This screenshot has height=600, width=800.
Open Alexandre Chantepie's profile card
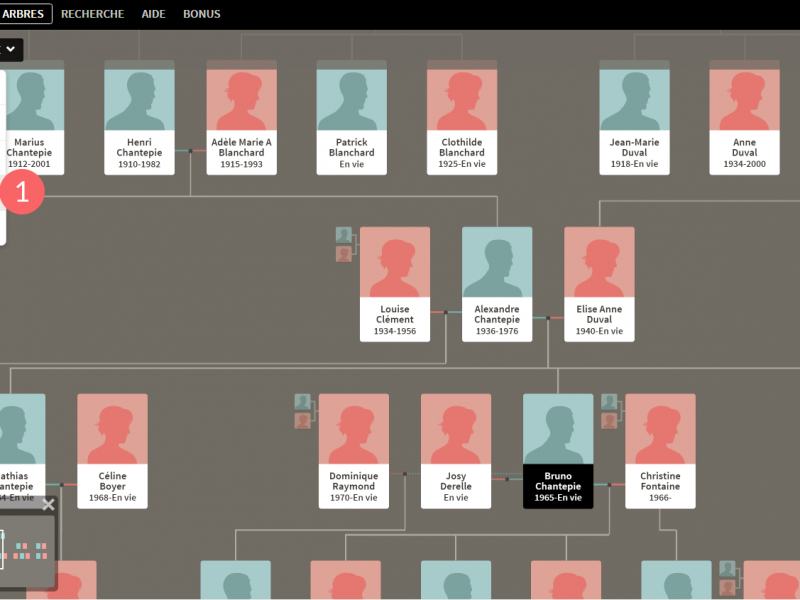tap(497, 284)
